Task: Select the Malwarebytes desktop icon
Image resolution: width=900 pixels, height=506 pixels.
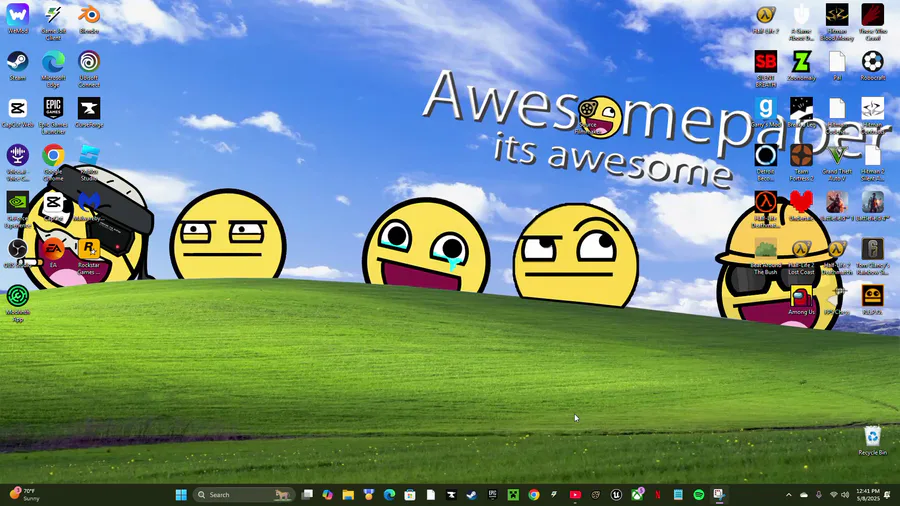Action: pos(89,207)
